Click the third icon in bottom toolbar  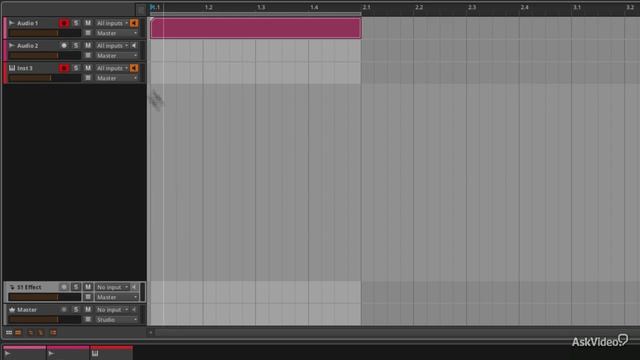pyautogui.click(x=30, y=333)
